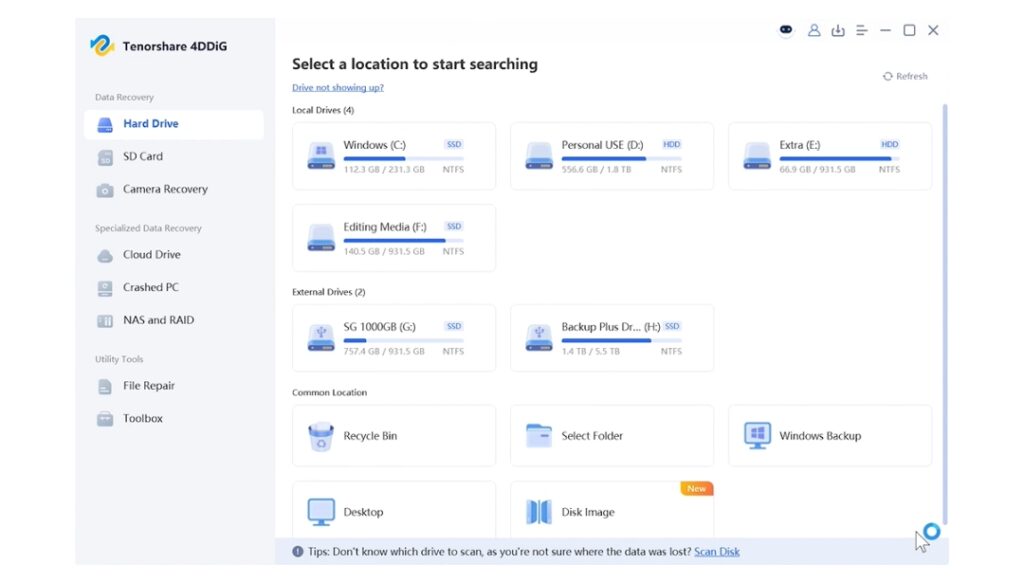The width and height of the screenshot is (1024, 582).
Task: Click the SG 1000GB (G:) USB drive icon
Action: pos(321,338)
